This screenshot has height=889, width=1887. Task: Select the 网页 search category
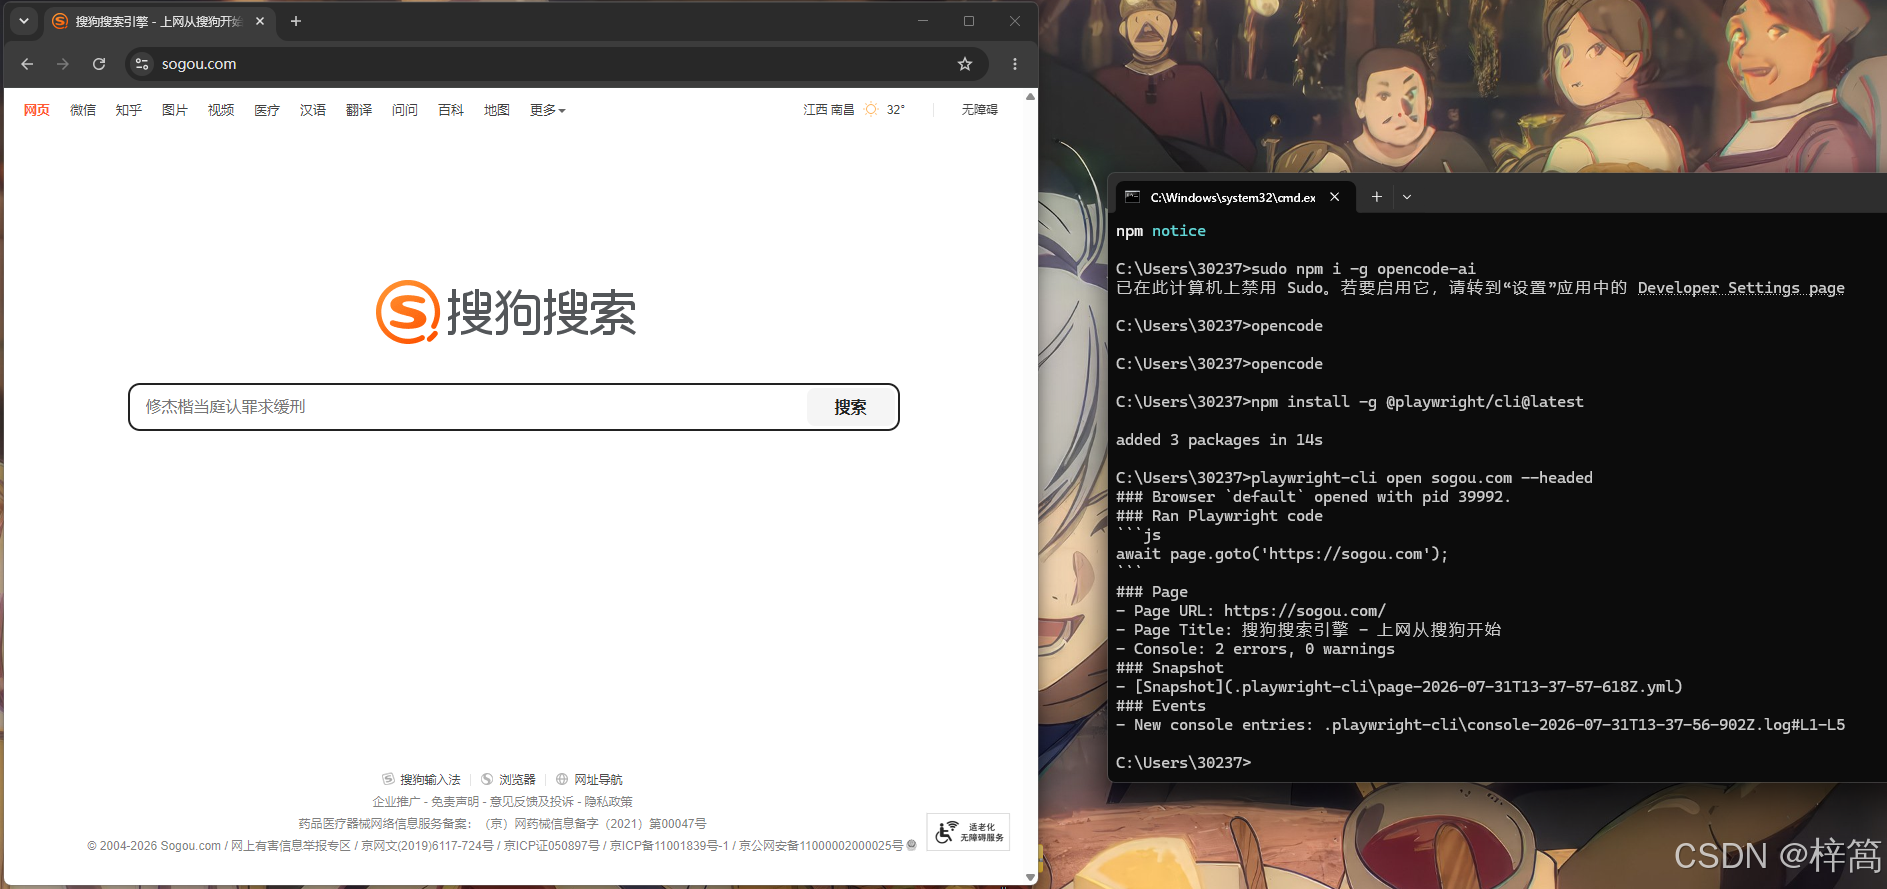coord(37,110)
